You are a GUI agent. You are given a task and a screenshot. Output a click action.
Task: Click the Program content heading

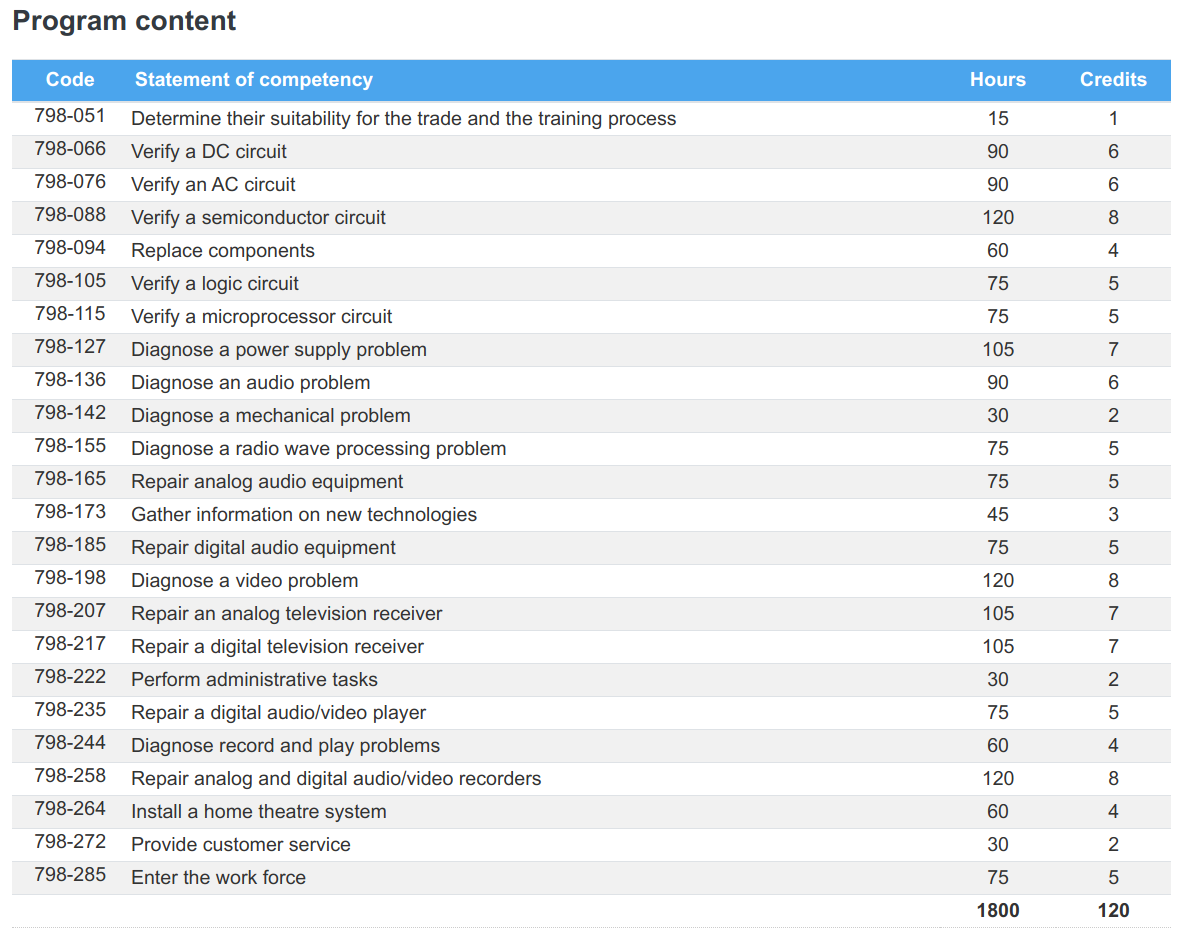pos(124,21)
